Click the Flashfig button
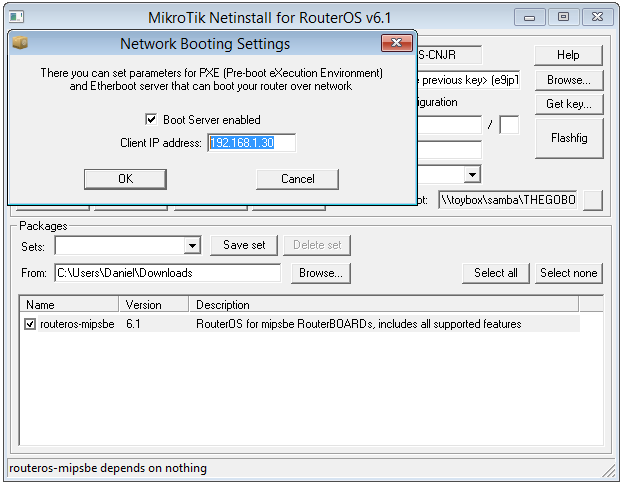Screen dimensions: 621x484 tap(569, 138)
